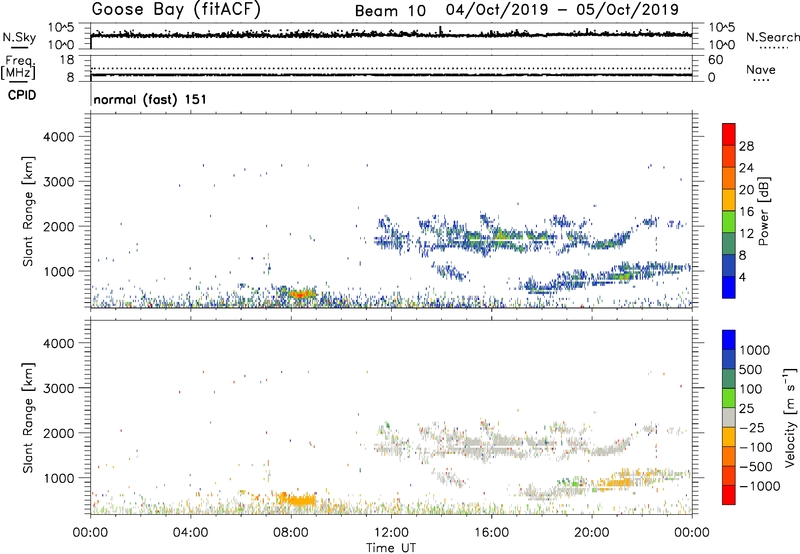Select the 'normal (fast) 151' CPID text

coord(150,99)
